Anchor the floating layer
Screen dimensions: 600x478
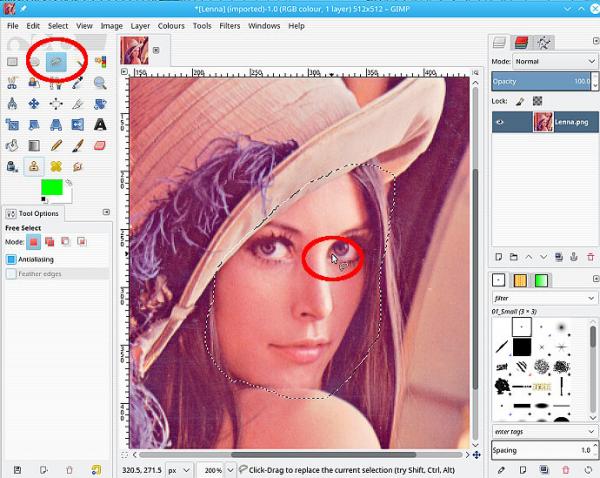pyautogui.click(x=574, y=257)
